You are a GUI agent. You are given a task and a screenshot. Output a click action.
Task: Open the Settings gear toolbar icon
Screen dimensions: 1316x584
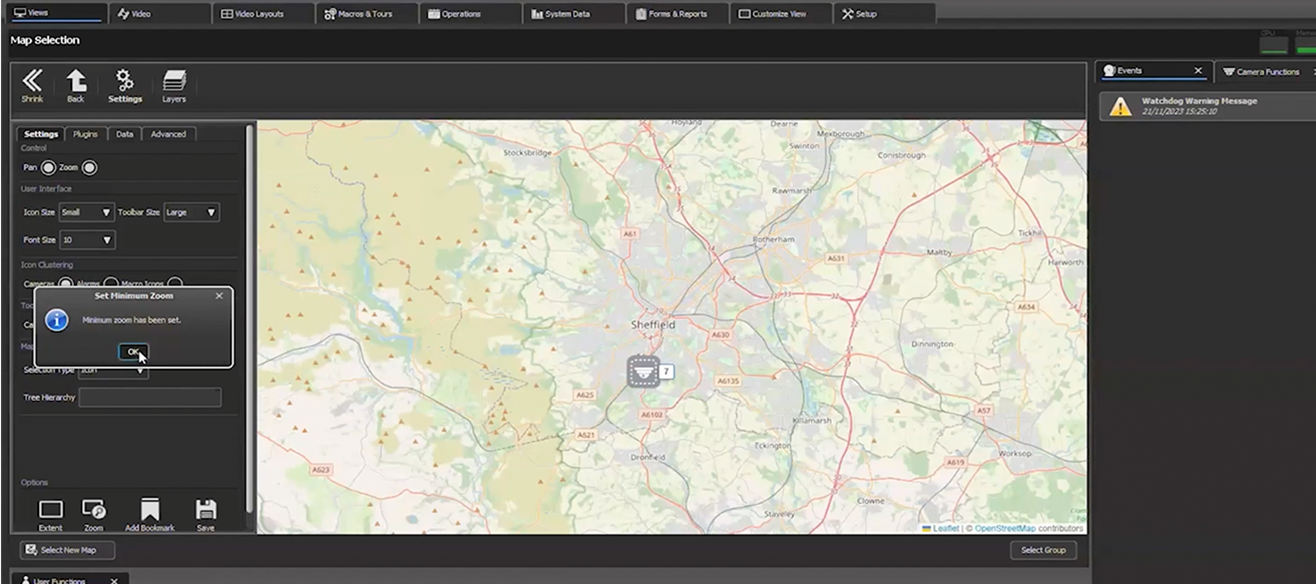tap(125, 81)
